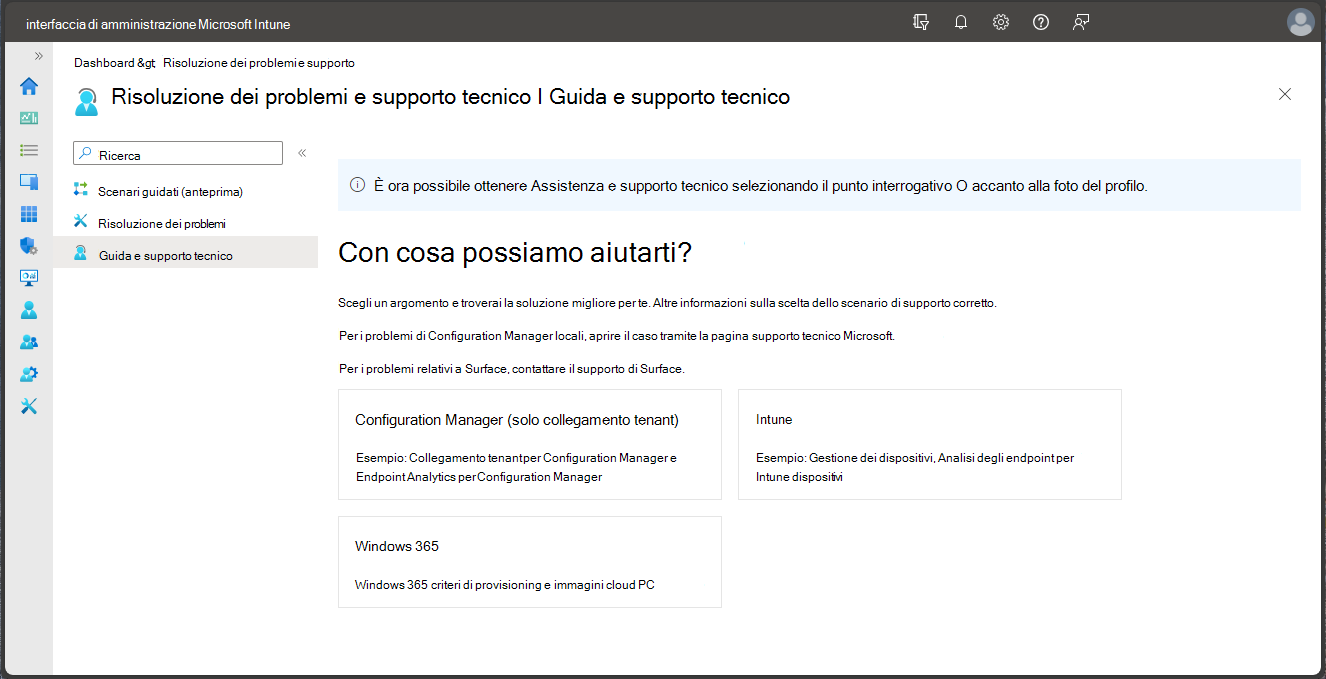Choose the Windows 365 support card

point(530,562)
